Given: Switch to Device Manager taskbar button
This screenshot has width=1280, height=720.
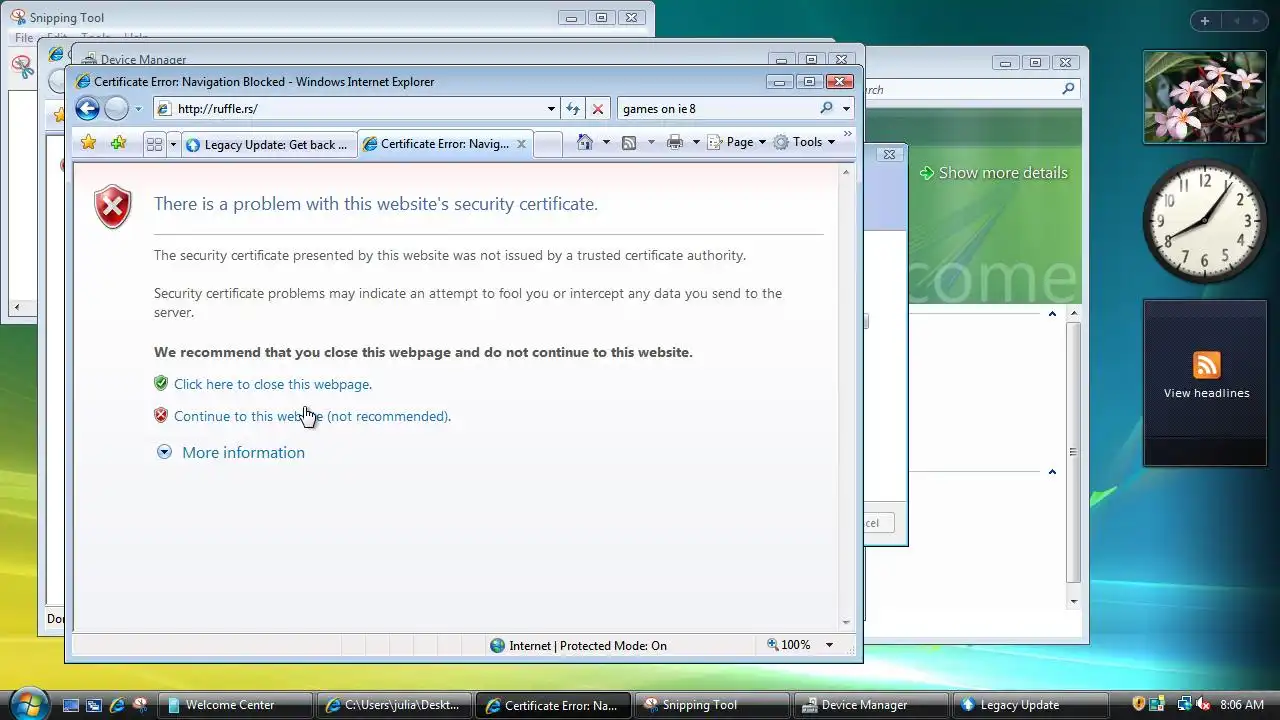Looking at the screenshot, I should pyautogui.click(x=873, y=705).
